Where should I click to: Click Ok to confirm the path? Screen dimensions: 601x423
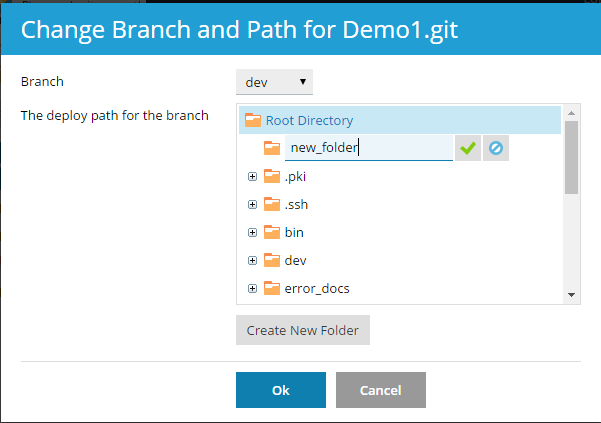coord(280,390)
